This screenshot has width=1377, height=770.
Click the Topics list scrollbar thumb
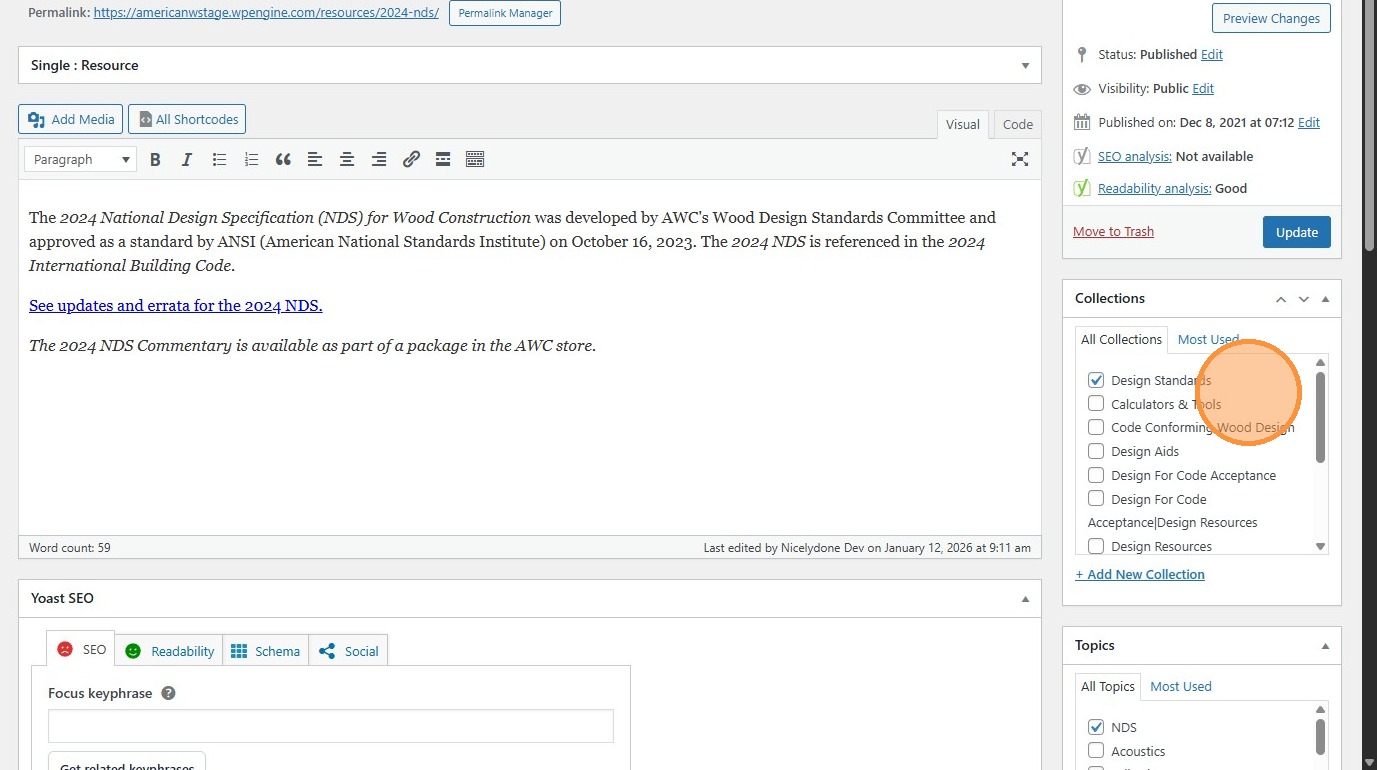pos(1320,737)
